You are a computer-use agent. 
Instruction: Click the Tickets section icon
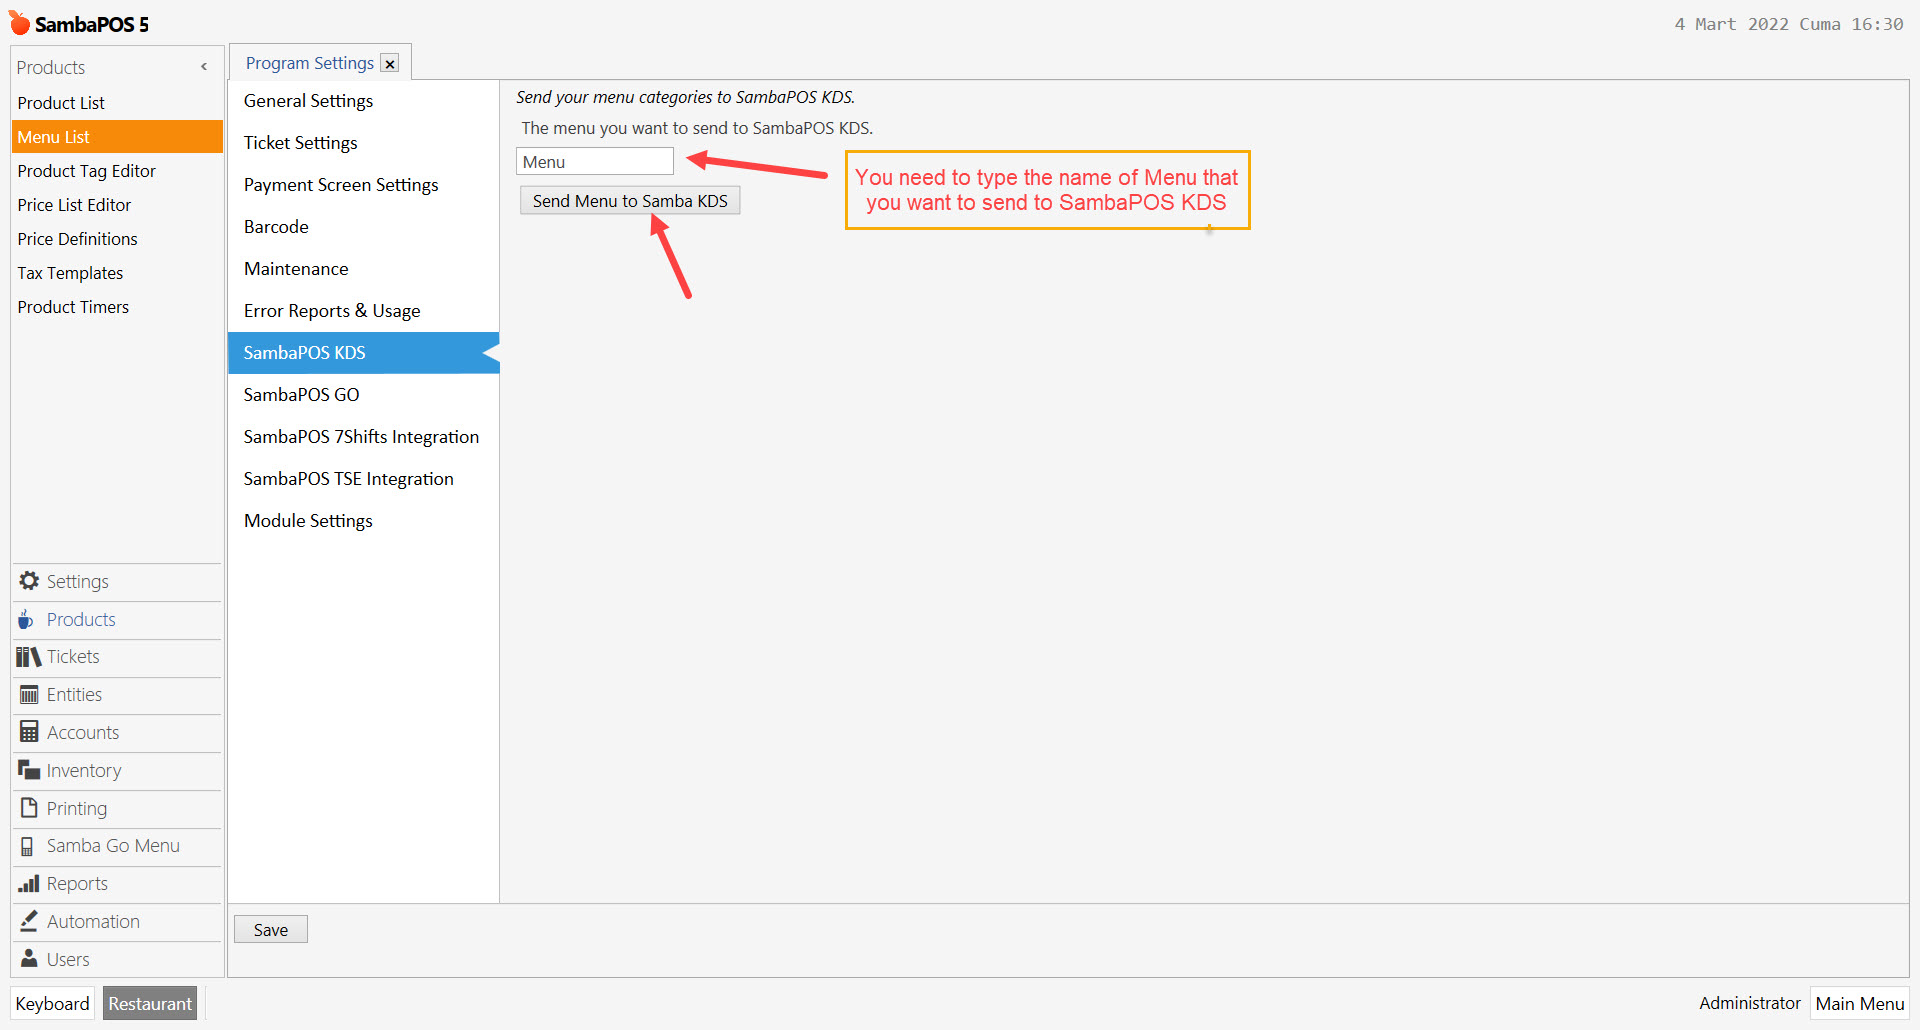click(x=27, y=657)
